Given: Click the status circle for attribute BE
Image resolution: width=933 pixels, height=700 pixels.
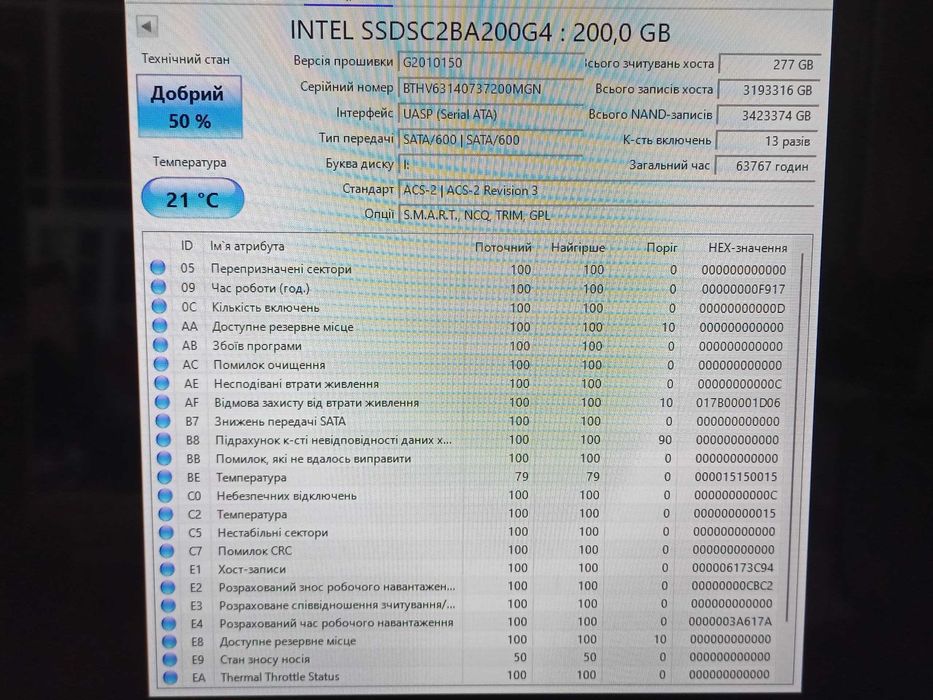Looking at the screenshot, I should [x=164, y=477].
